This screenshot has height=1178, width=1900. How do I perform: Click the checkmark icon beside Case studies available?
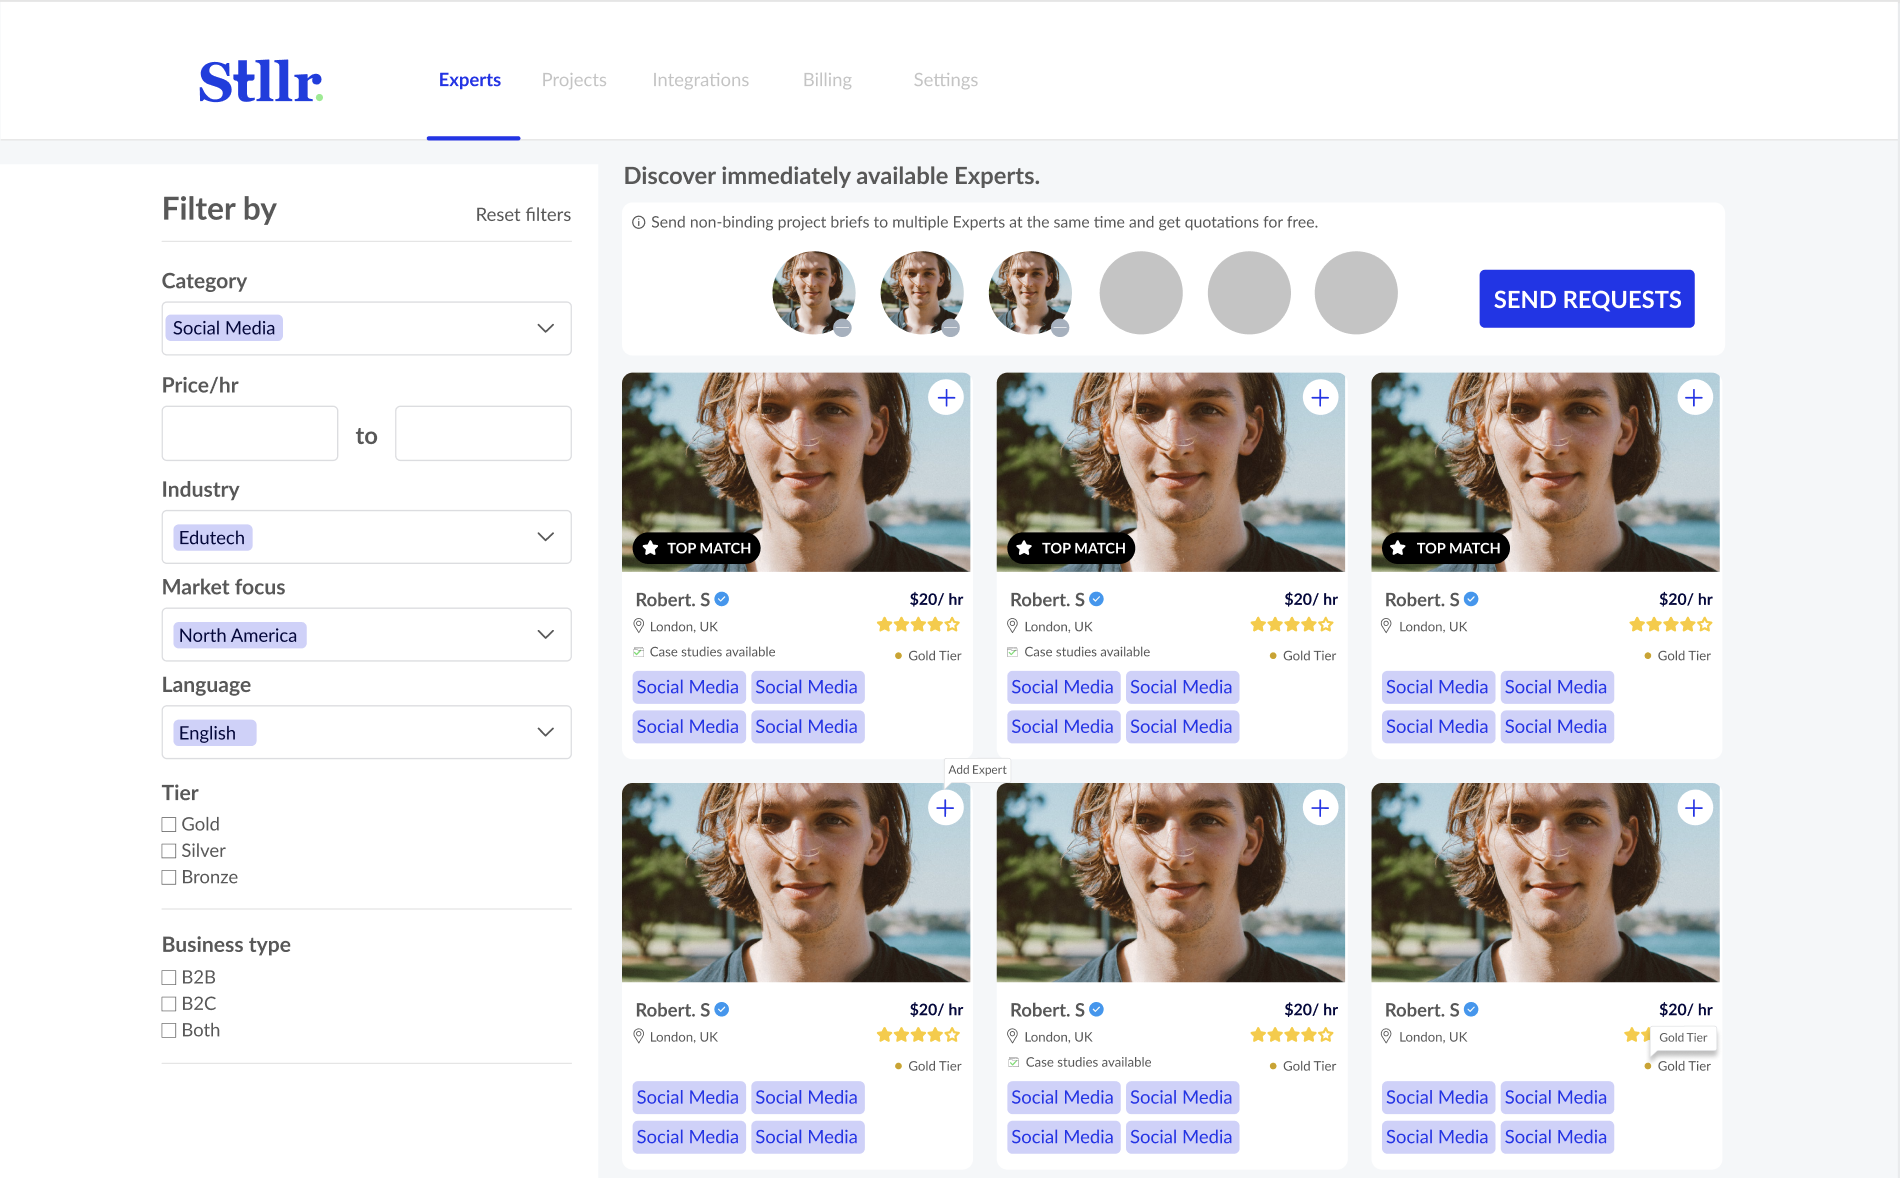tap(637, 651)
